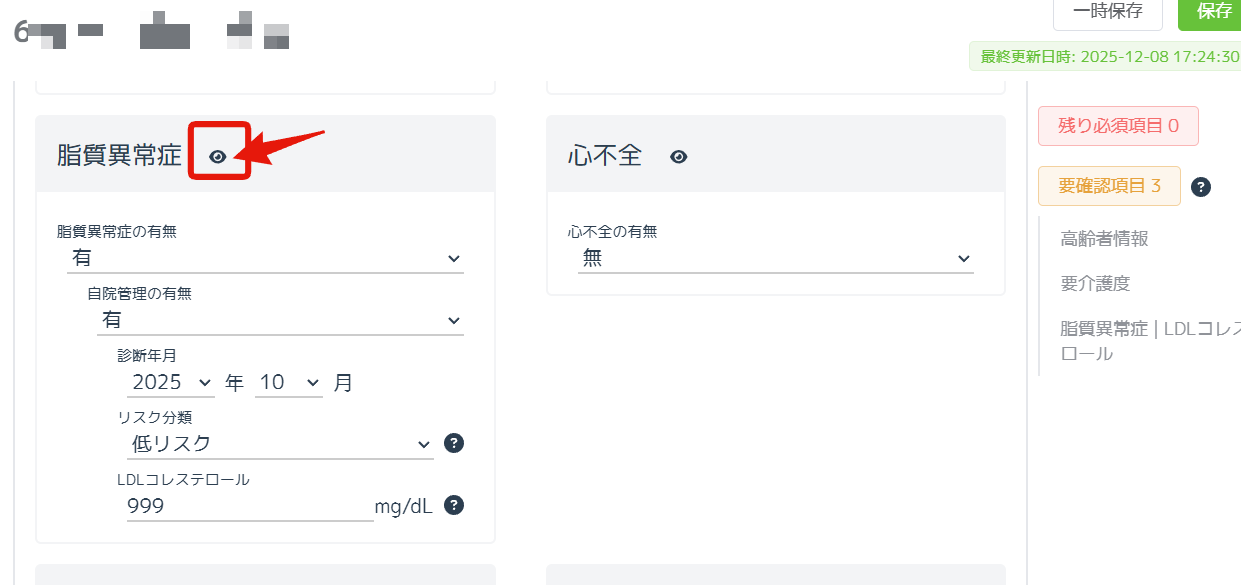This screenshot has width=1241, height=585.
Task: Click help icon next to 要確認項目 3
Action: point(1201,187)
